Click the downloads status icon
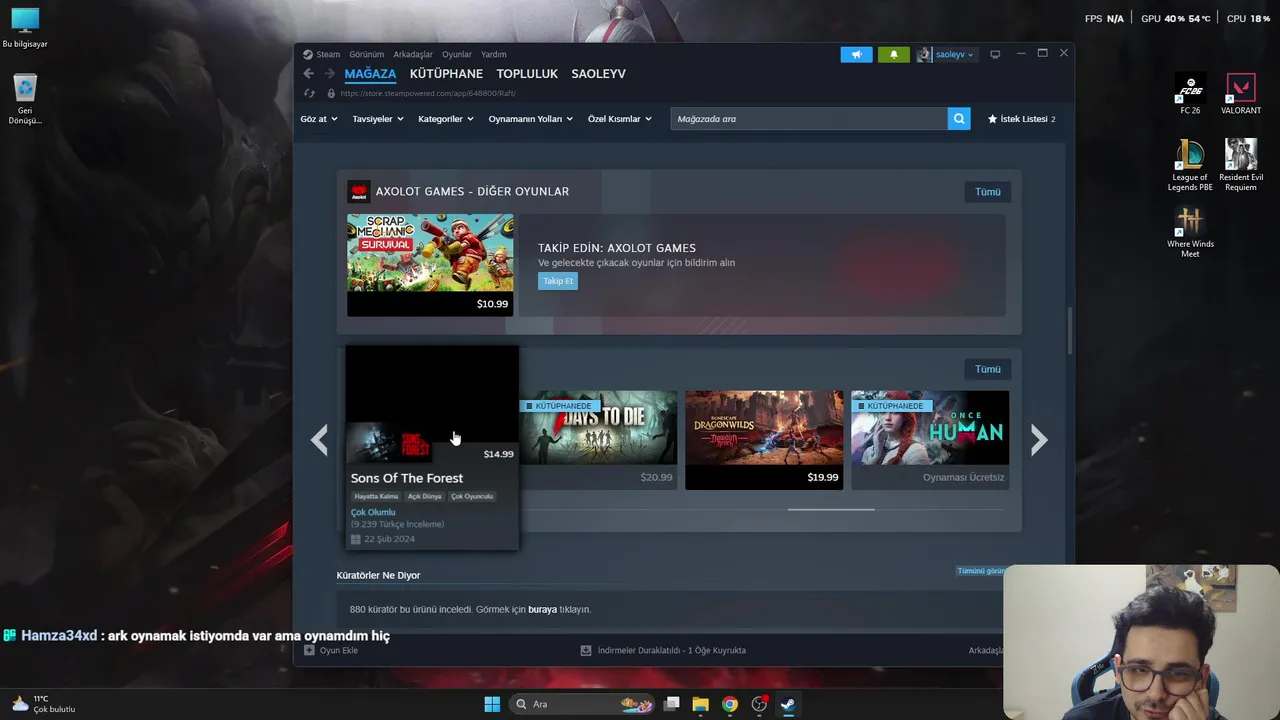Screen dimensions: 1280x720 click(x=586, y=651)
